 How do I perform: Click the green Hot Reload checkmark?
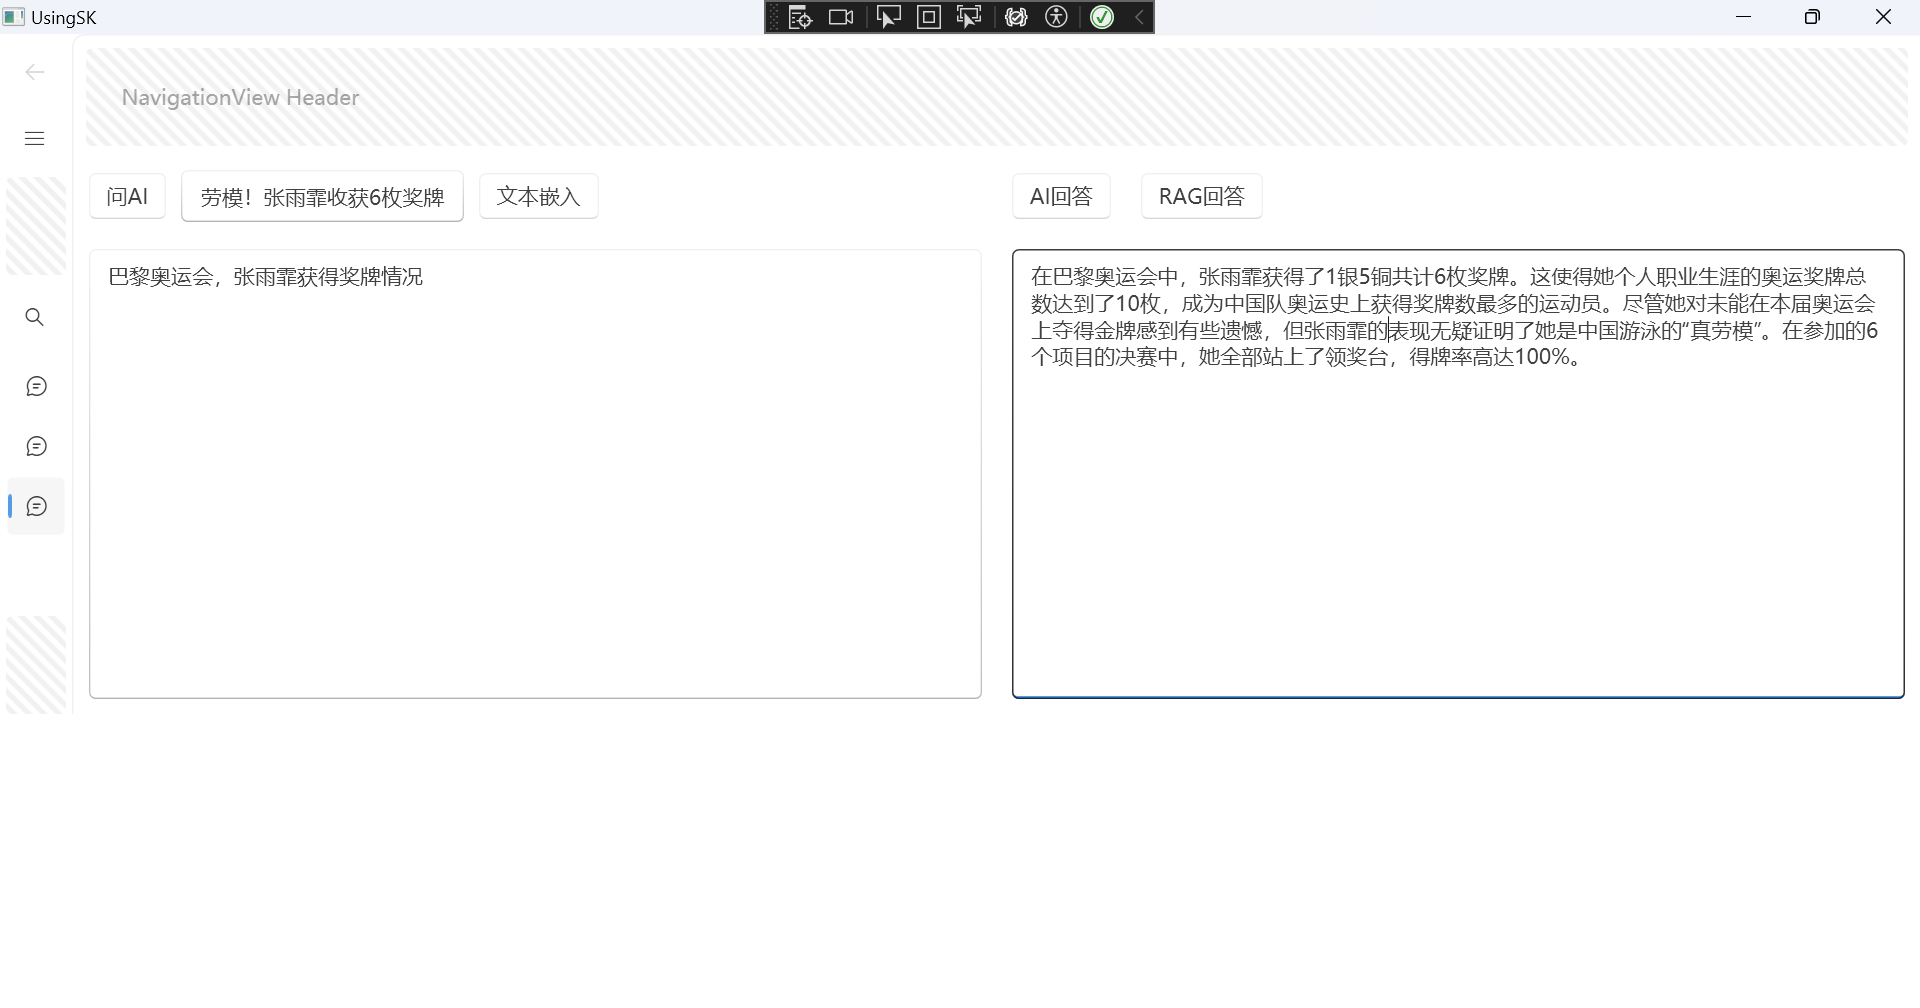point(1102,17)
